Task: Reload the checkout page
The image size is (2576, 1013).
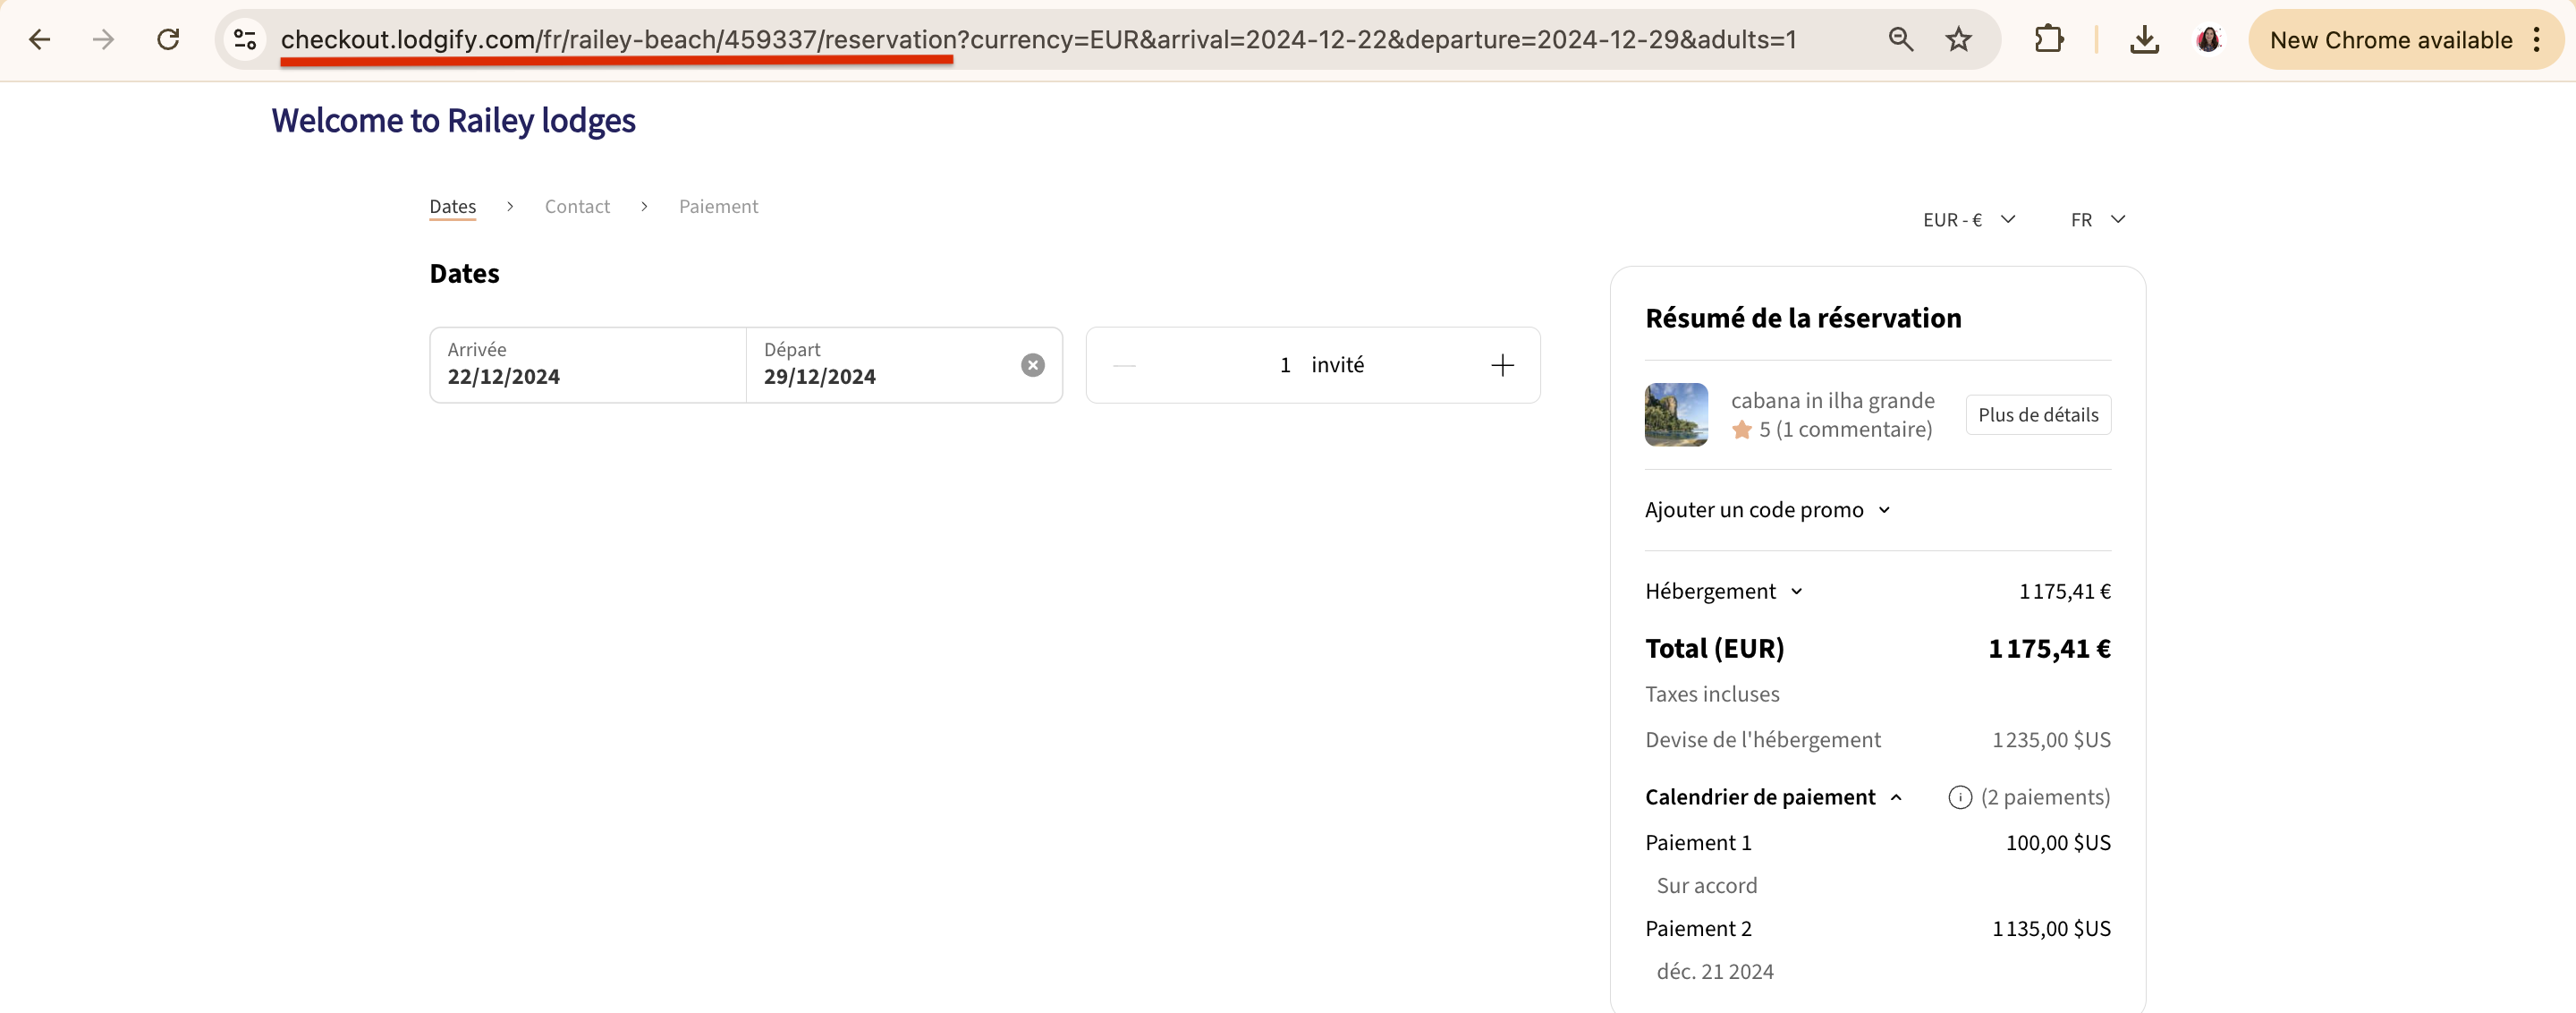Action: [x=168, y=39]
